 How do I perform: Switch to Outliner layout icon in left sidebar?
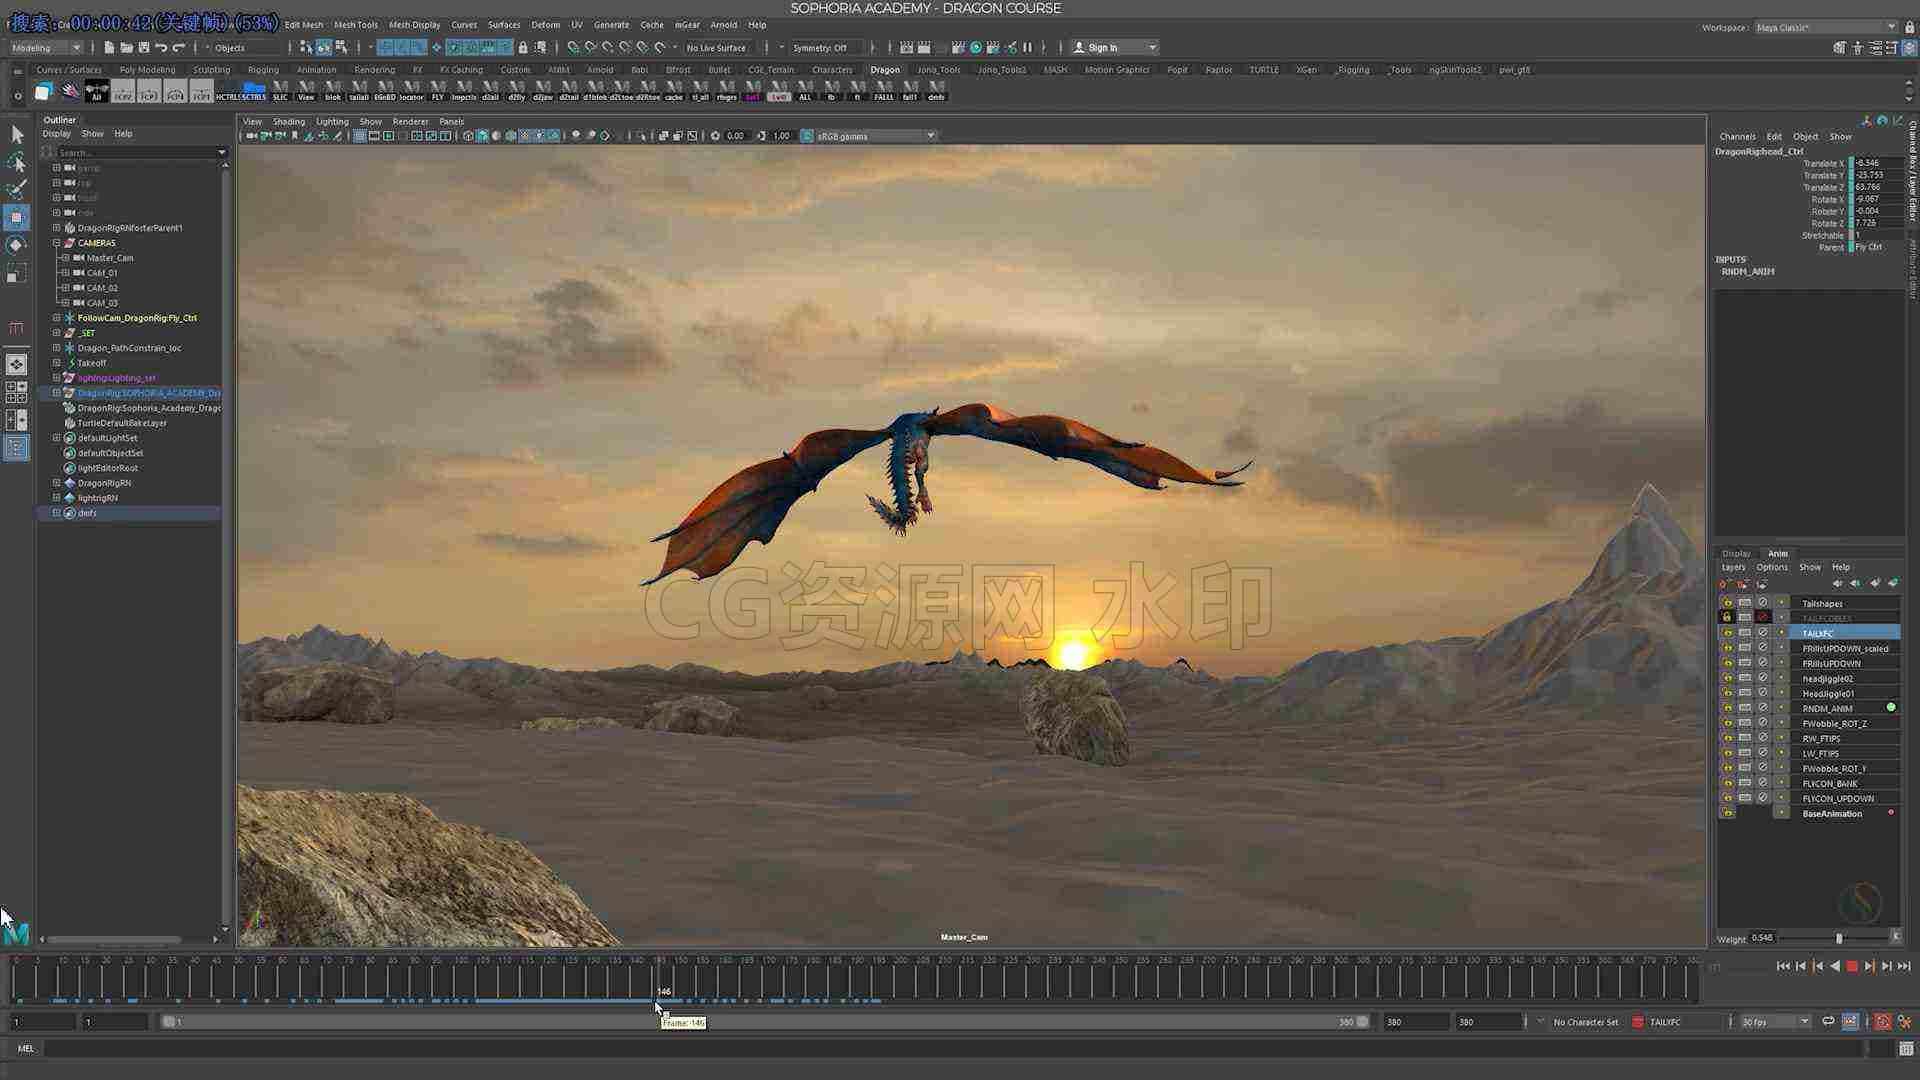(x=17, y=448)
